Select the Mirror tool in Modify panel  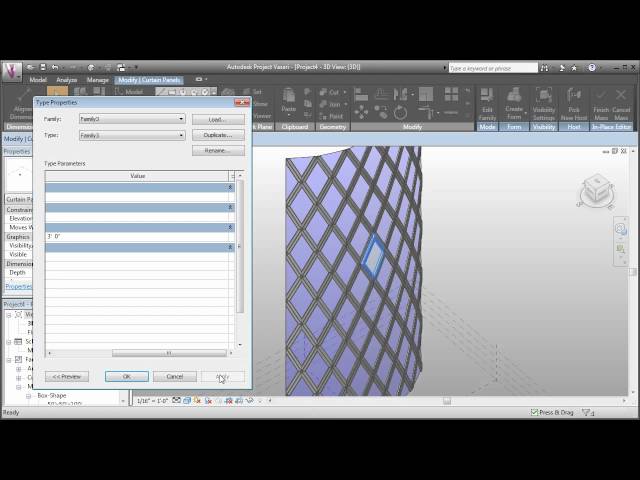(400, 95)
